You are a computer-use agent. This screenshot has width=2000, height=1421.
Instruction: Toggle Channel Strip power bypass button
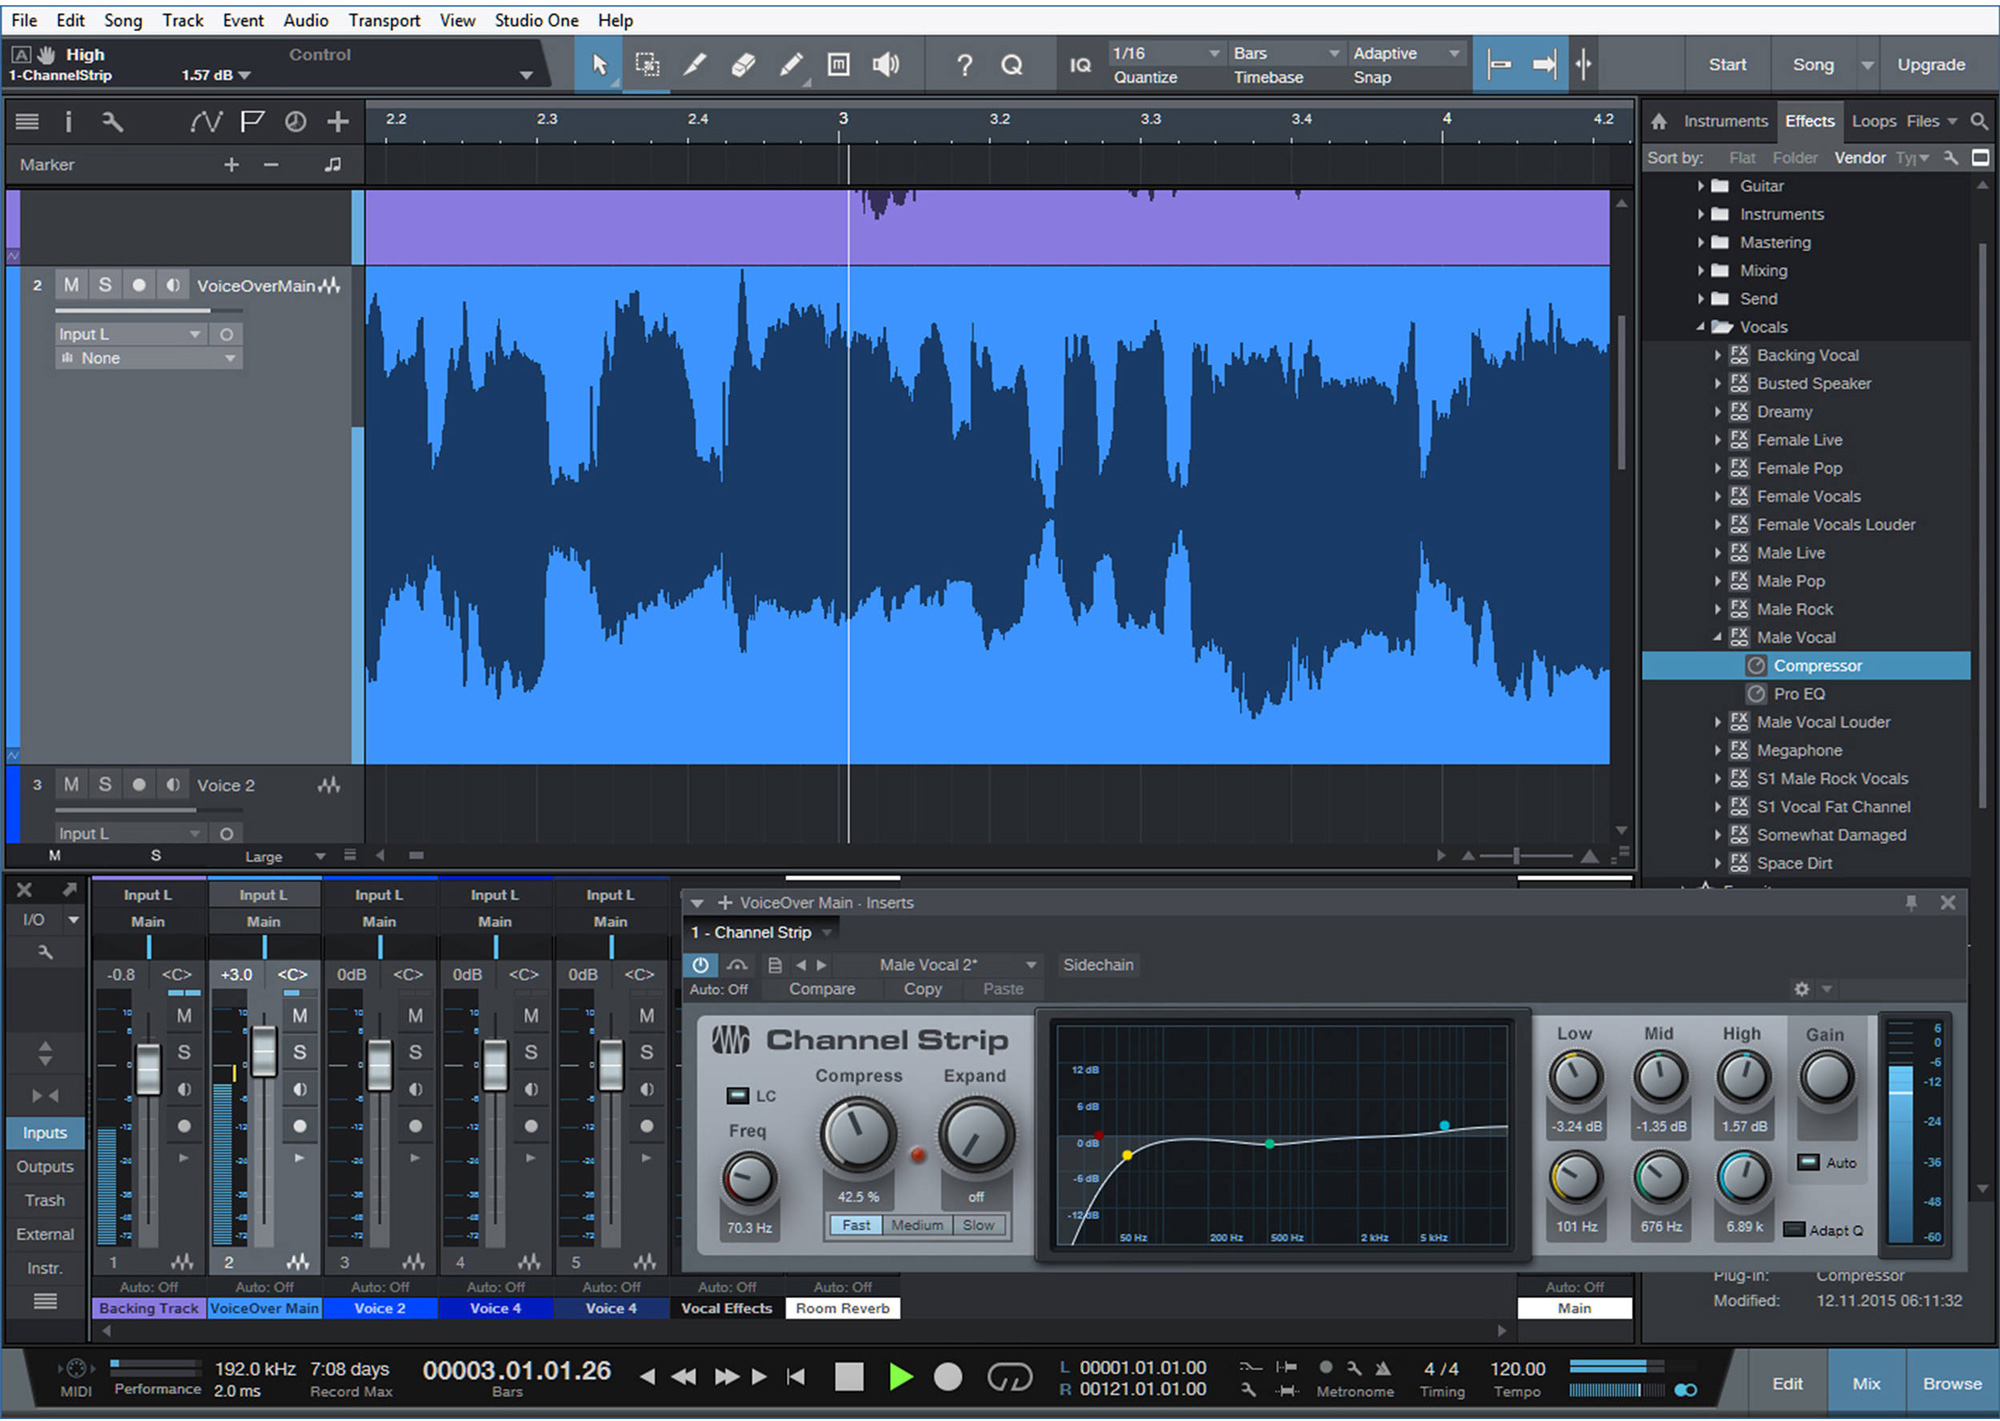pyautogui.click(x=700, y=965)
